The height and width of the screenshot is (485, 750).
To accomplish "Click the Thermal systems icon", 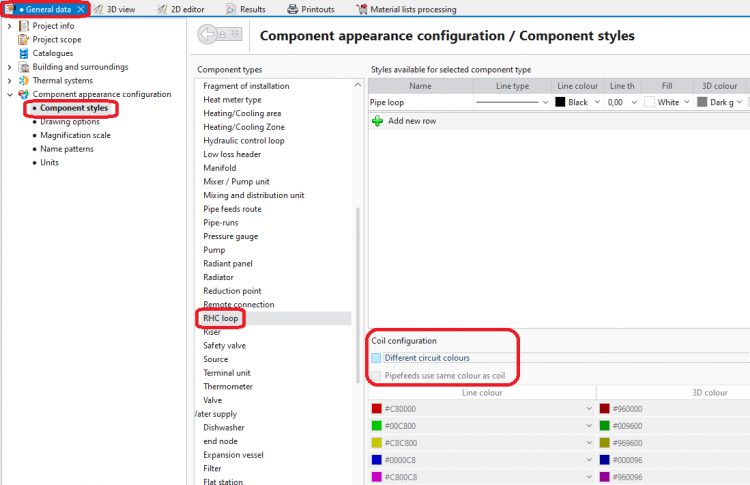I will [x=24, y=81].
